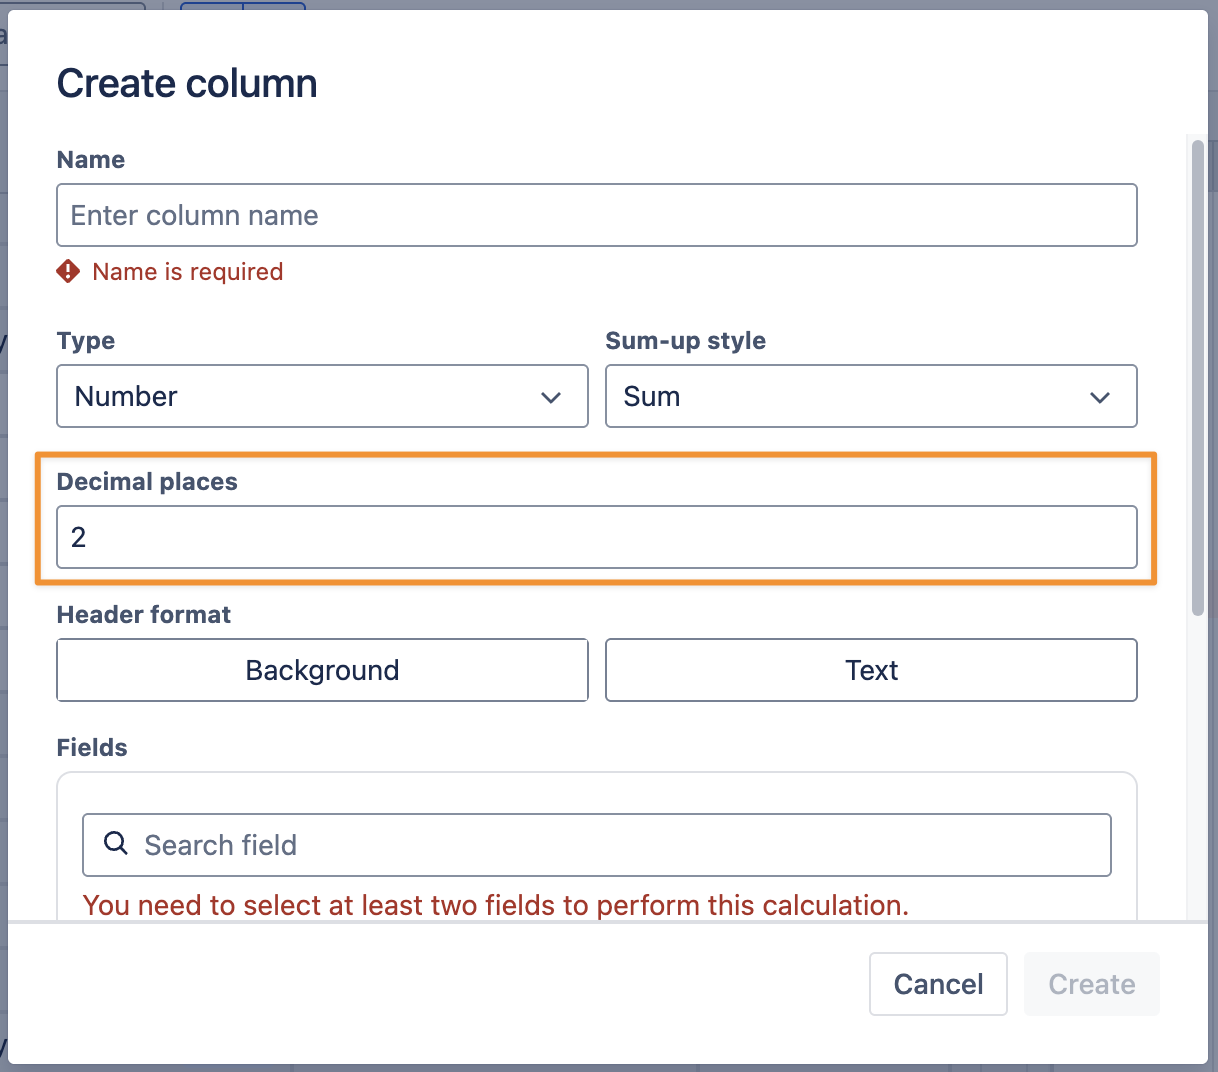Click into the Decimal places field

point(596,537)
